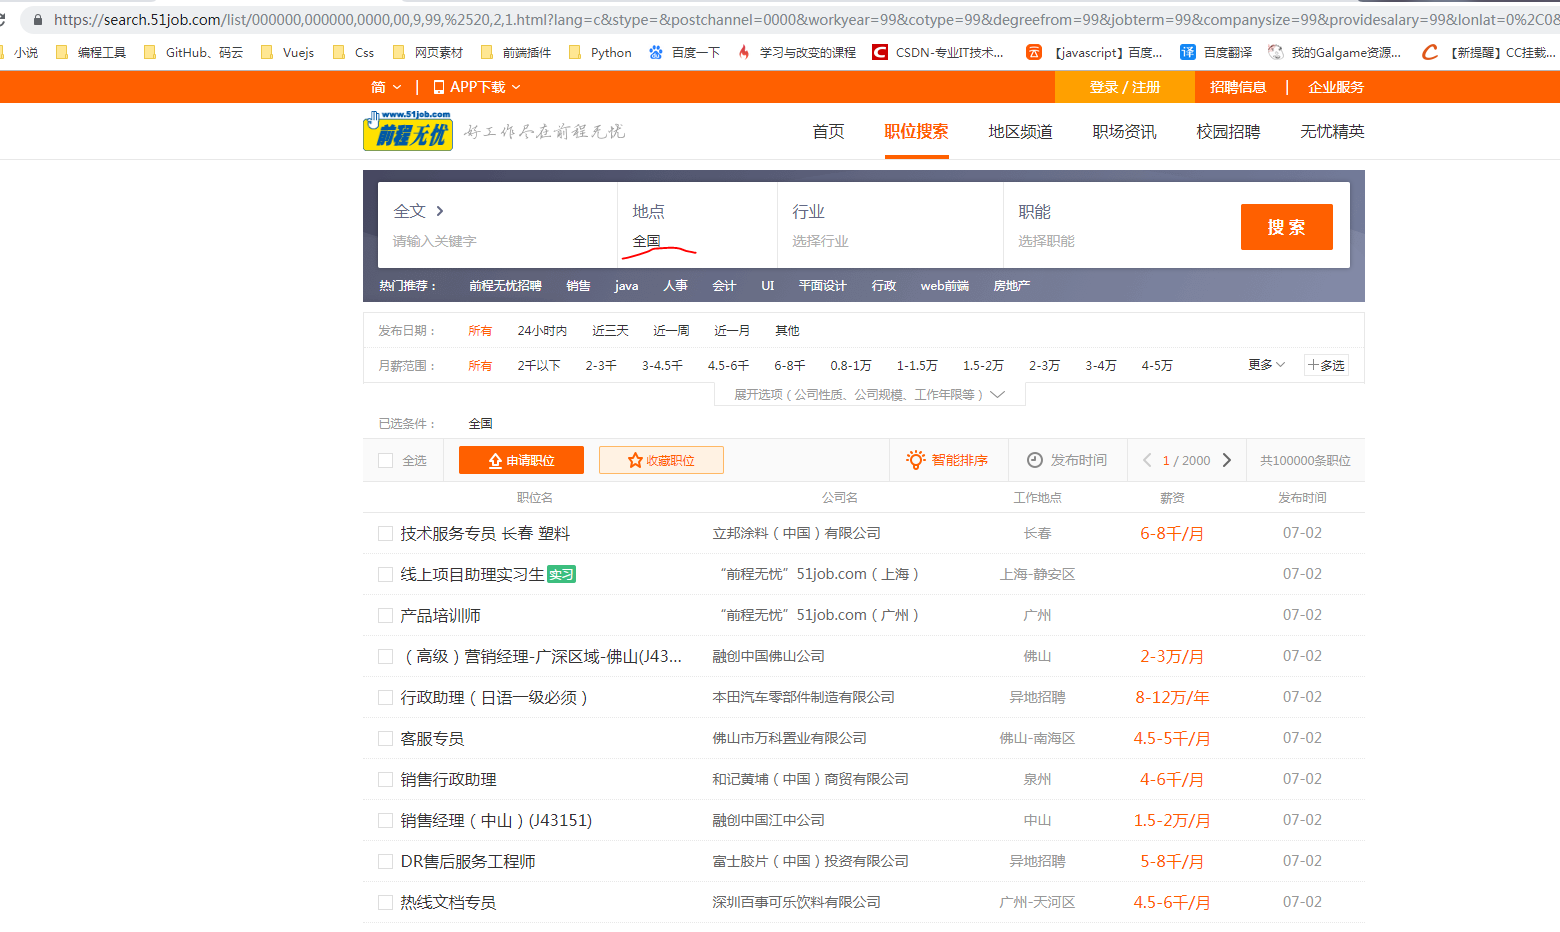Open company 富士胶片（中国）投资有限公司
This screenshot has height=932, width=1560.
pyautogui.click(x=810, y=862)
